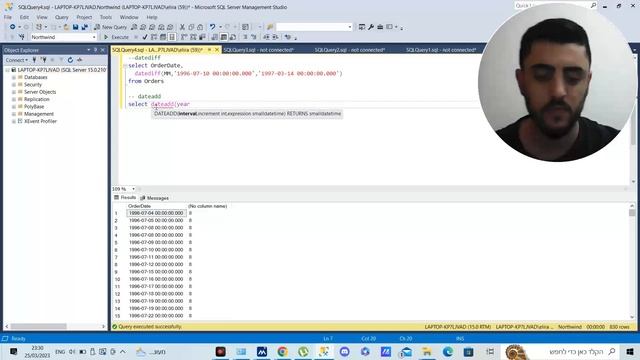640x360 pixels.
Task: Expand the Management node
Action: point(14,114)
